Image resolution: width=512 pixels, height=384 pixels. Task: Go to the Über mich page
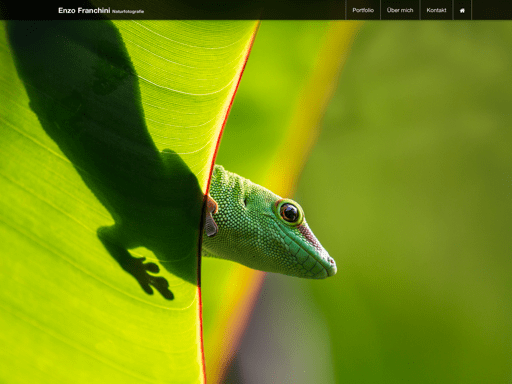(400, 10)
